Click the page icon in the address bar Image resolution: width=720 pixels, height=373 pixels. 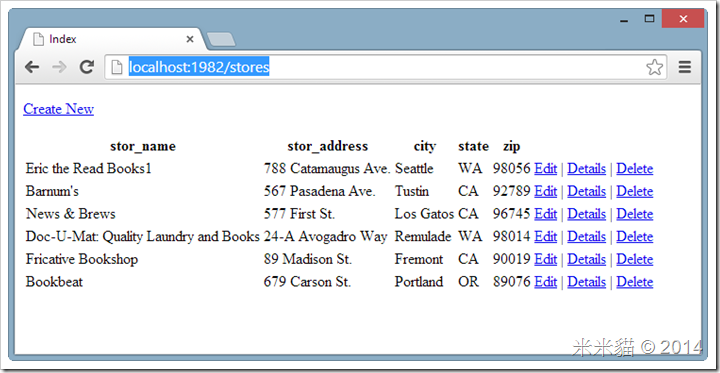[x=118, y=68]
